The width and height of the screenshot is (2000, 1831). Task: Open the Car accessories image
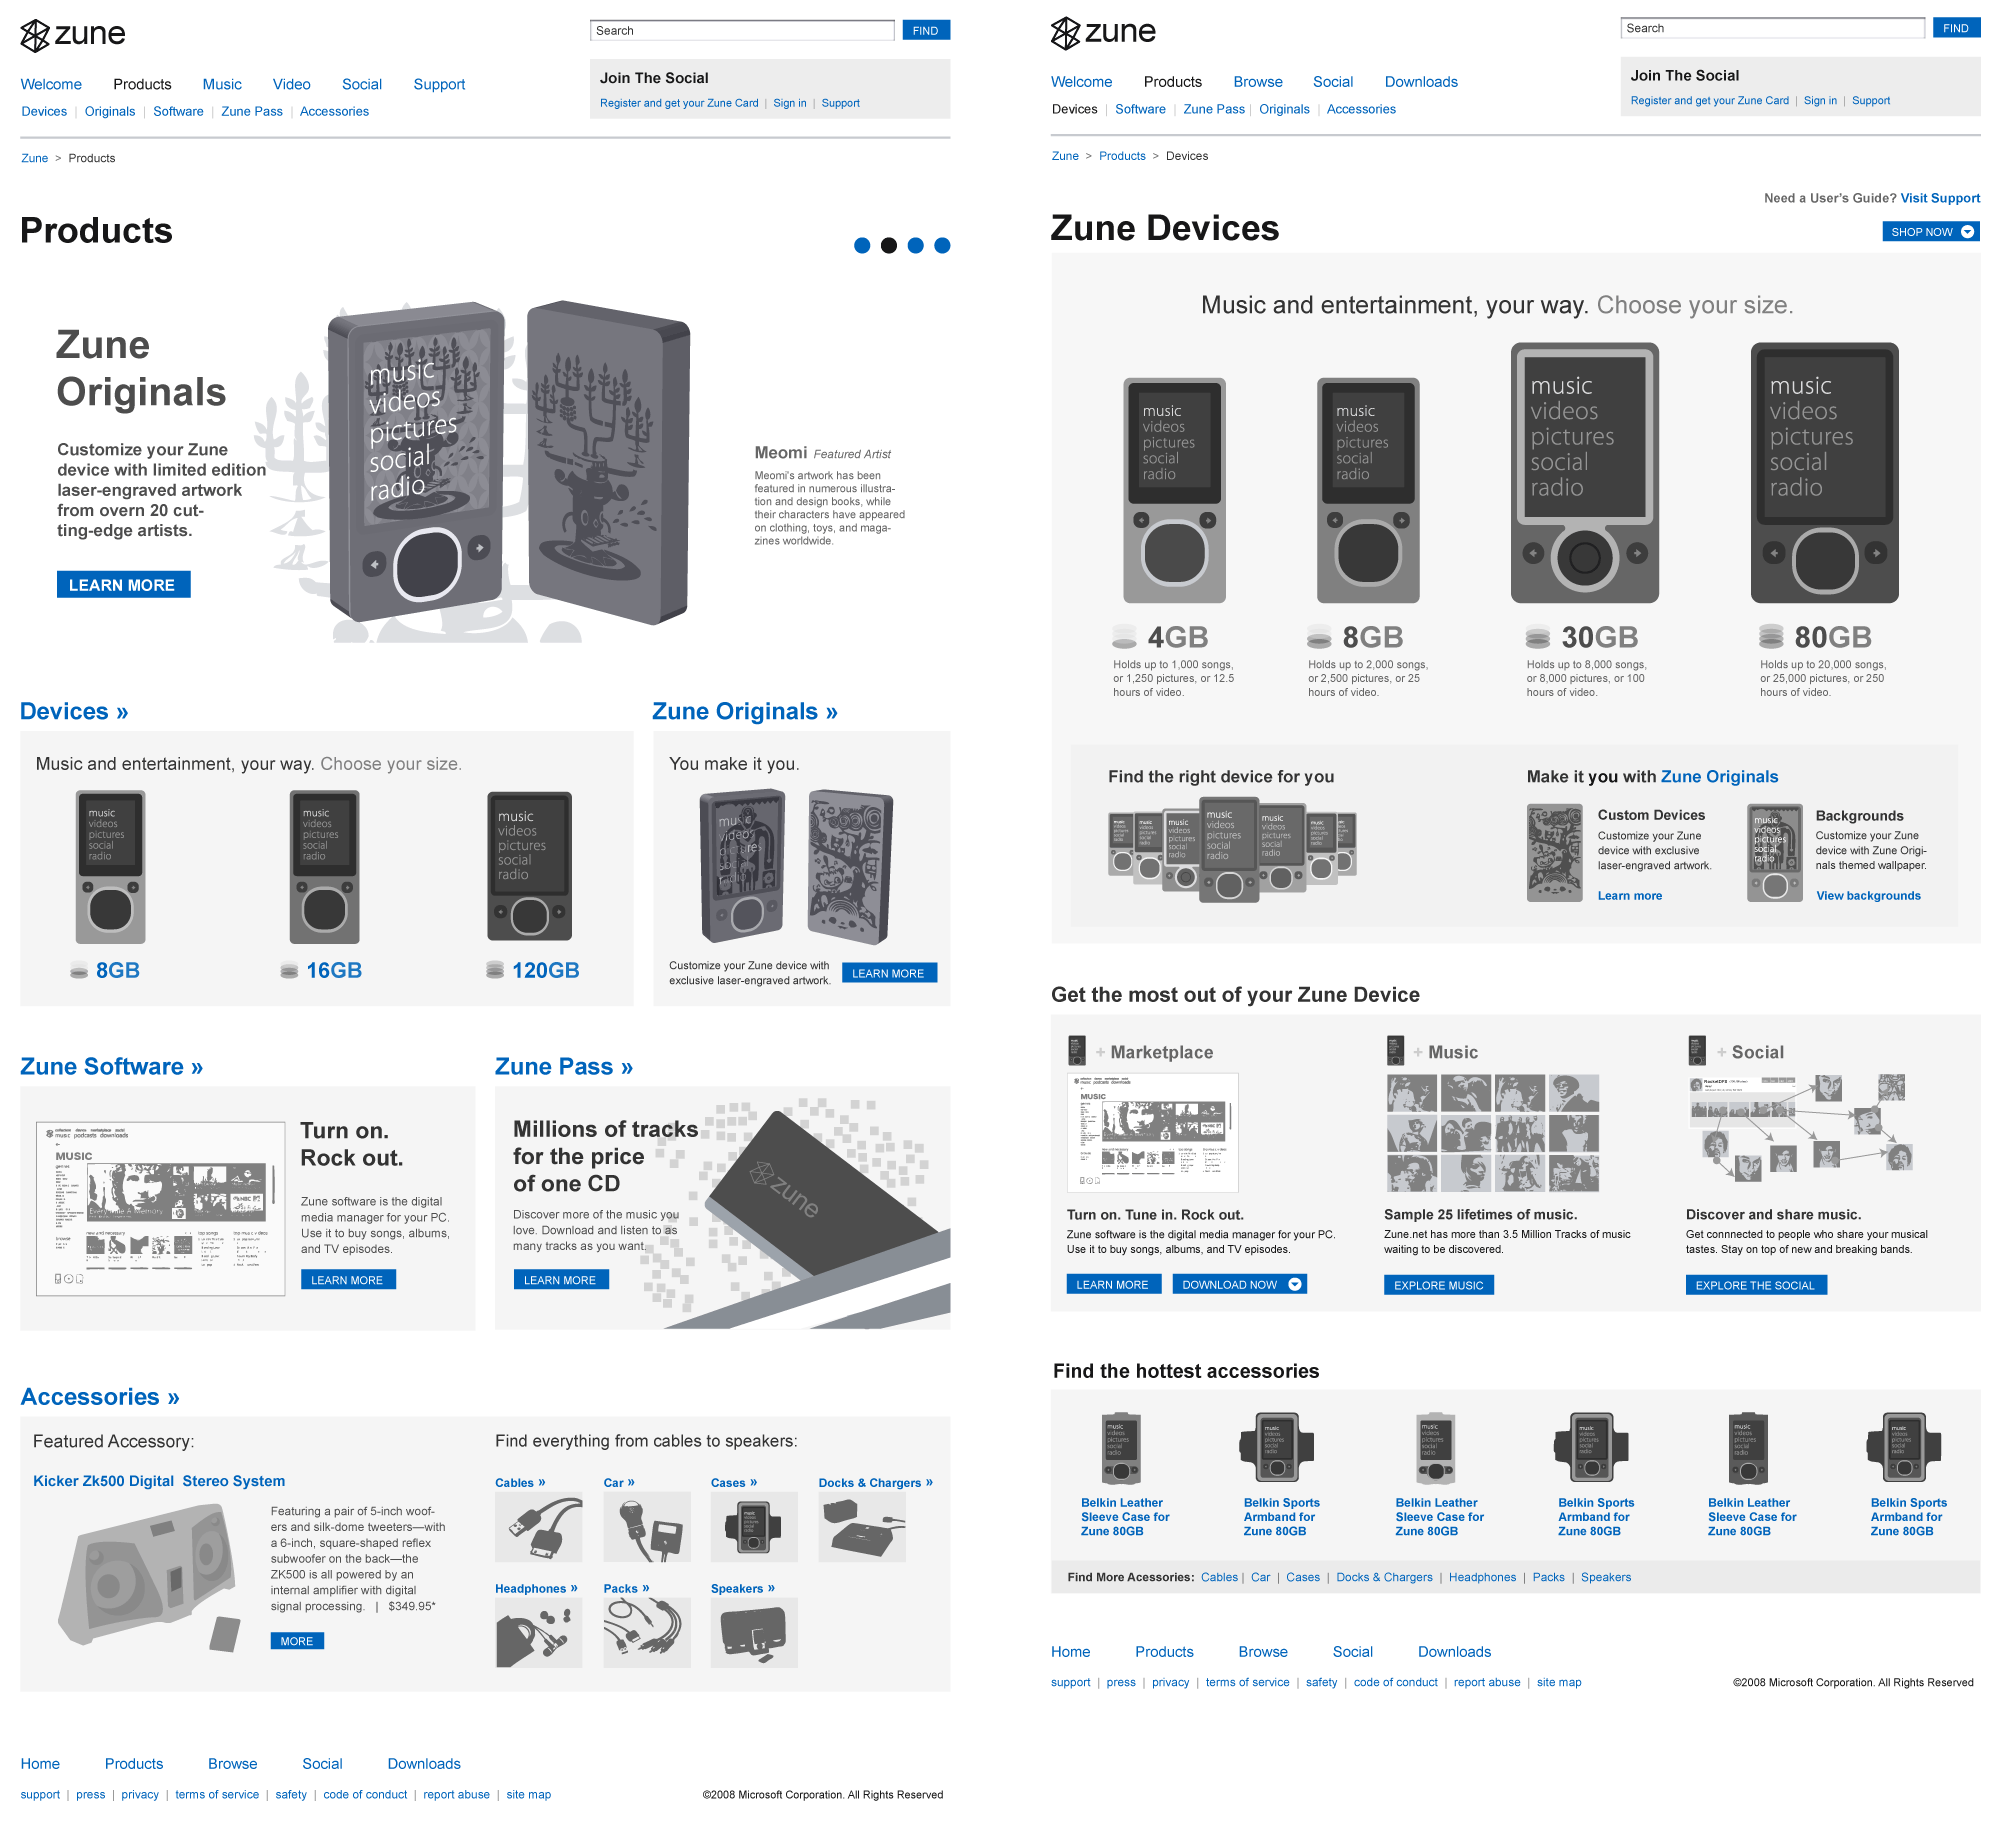[646, 1527]
